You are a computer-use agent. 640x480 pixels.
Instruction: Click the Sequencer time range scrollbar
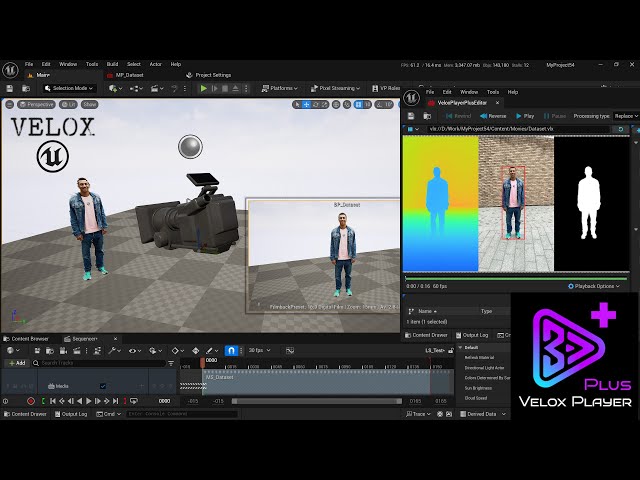[317, 401]
